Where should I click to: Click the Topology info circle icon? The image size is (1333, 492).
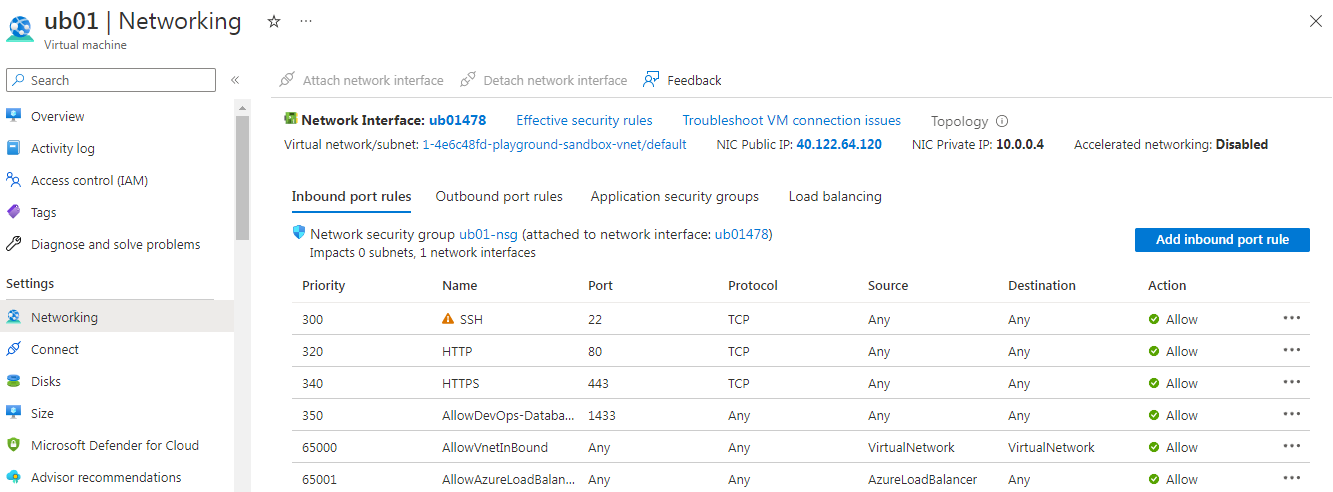tap(1002, 121)
